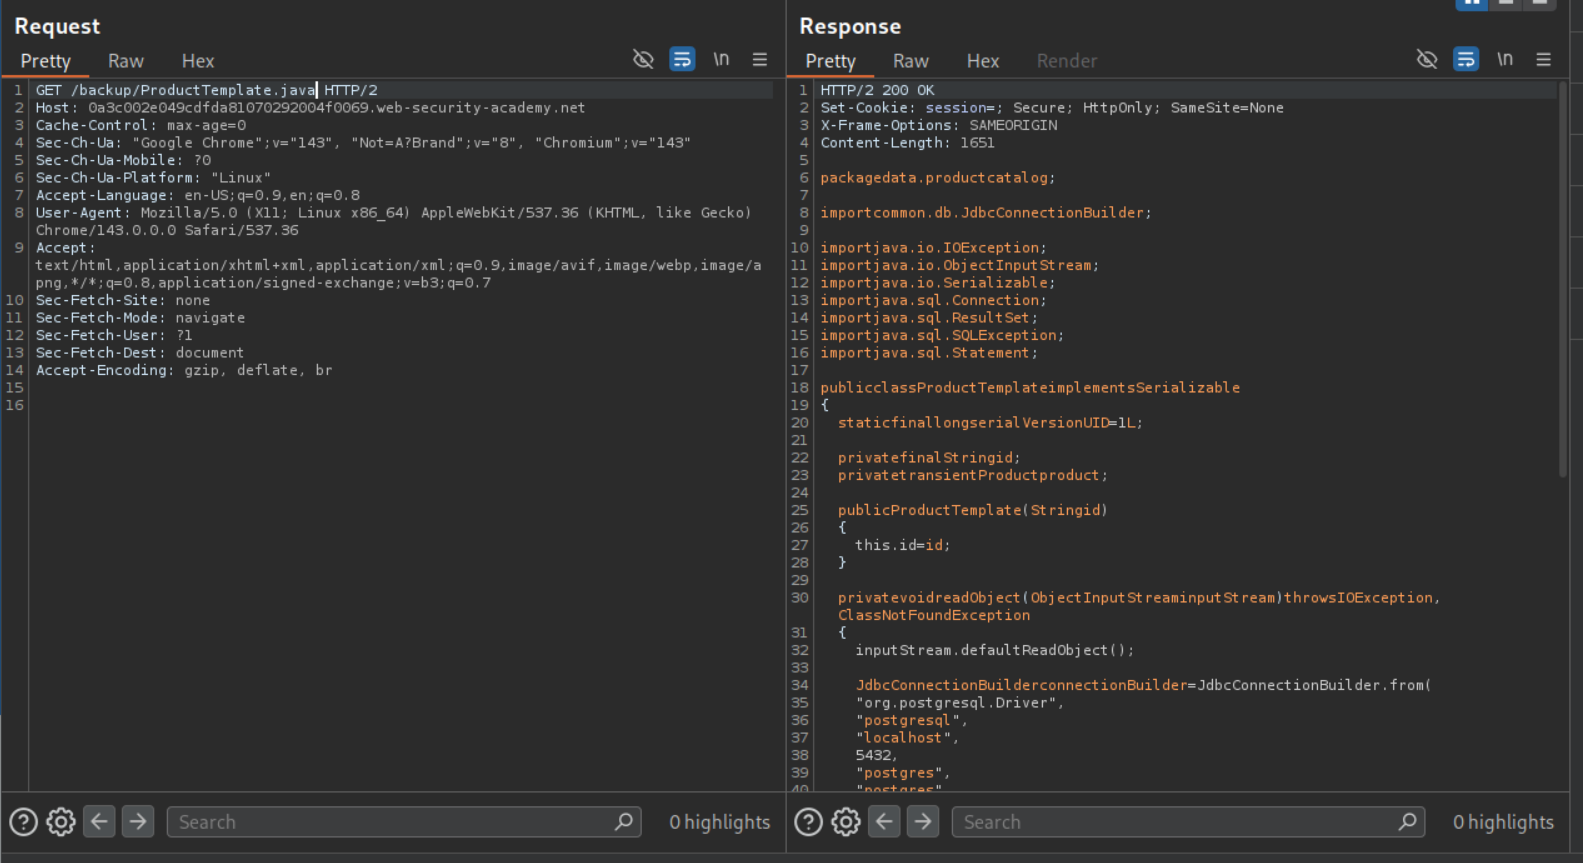Open the Response panel options menu
Viewport: 1583px width, 863px height.
coord(1544,60)
